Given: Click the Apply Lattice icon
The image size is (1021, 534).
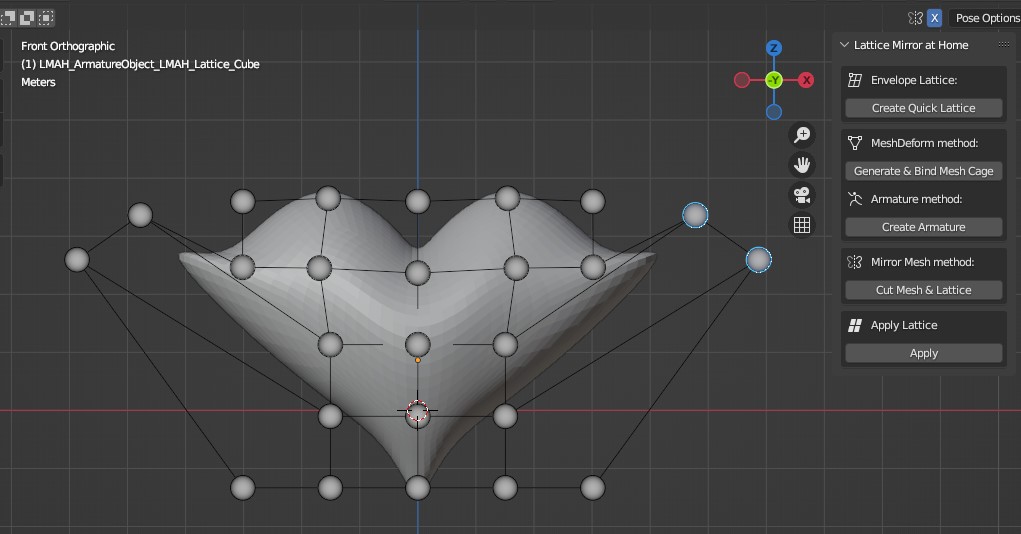Looking at the screenshot, I should (x=855, y=325).
